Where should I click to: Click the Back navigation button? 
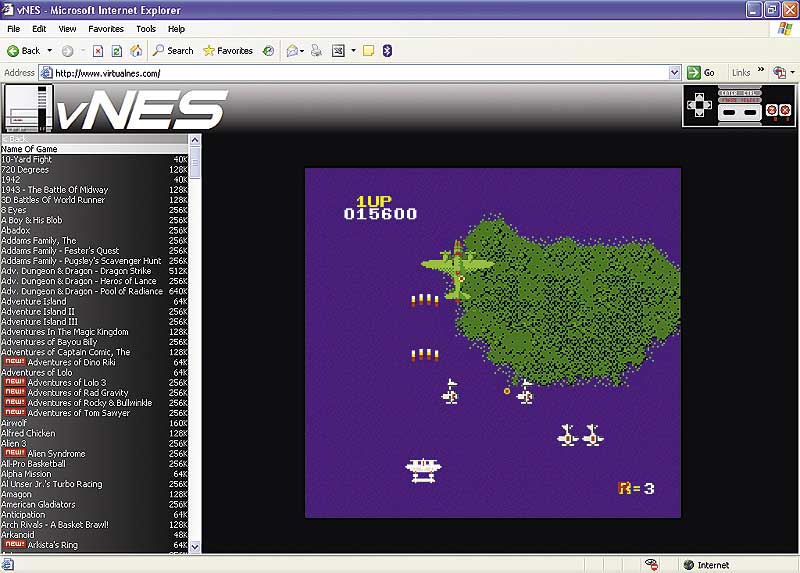pyautogui.click(x=23, y=51)
